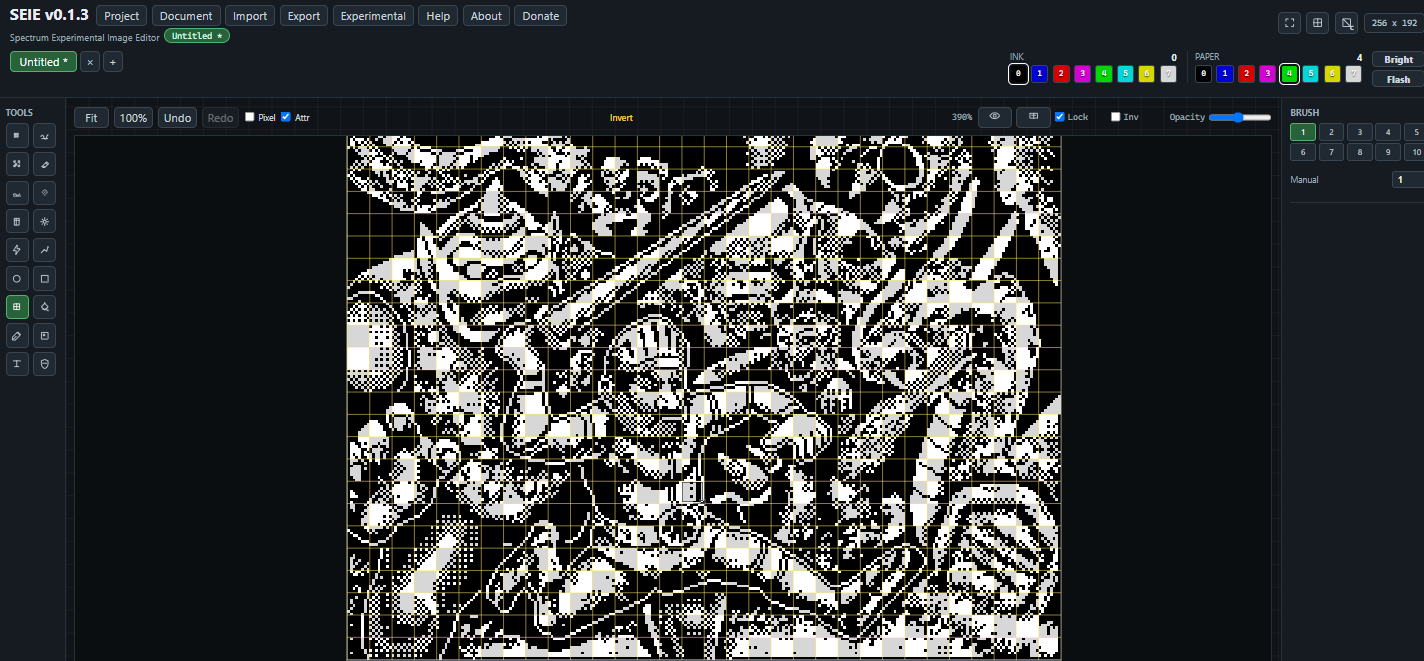
Task: Switch to the Untitled * document tab
Action: (x=44, y=62)
